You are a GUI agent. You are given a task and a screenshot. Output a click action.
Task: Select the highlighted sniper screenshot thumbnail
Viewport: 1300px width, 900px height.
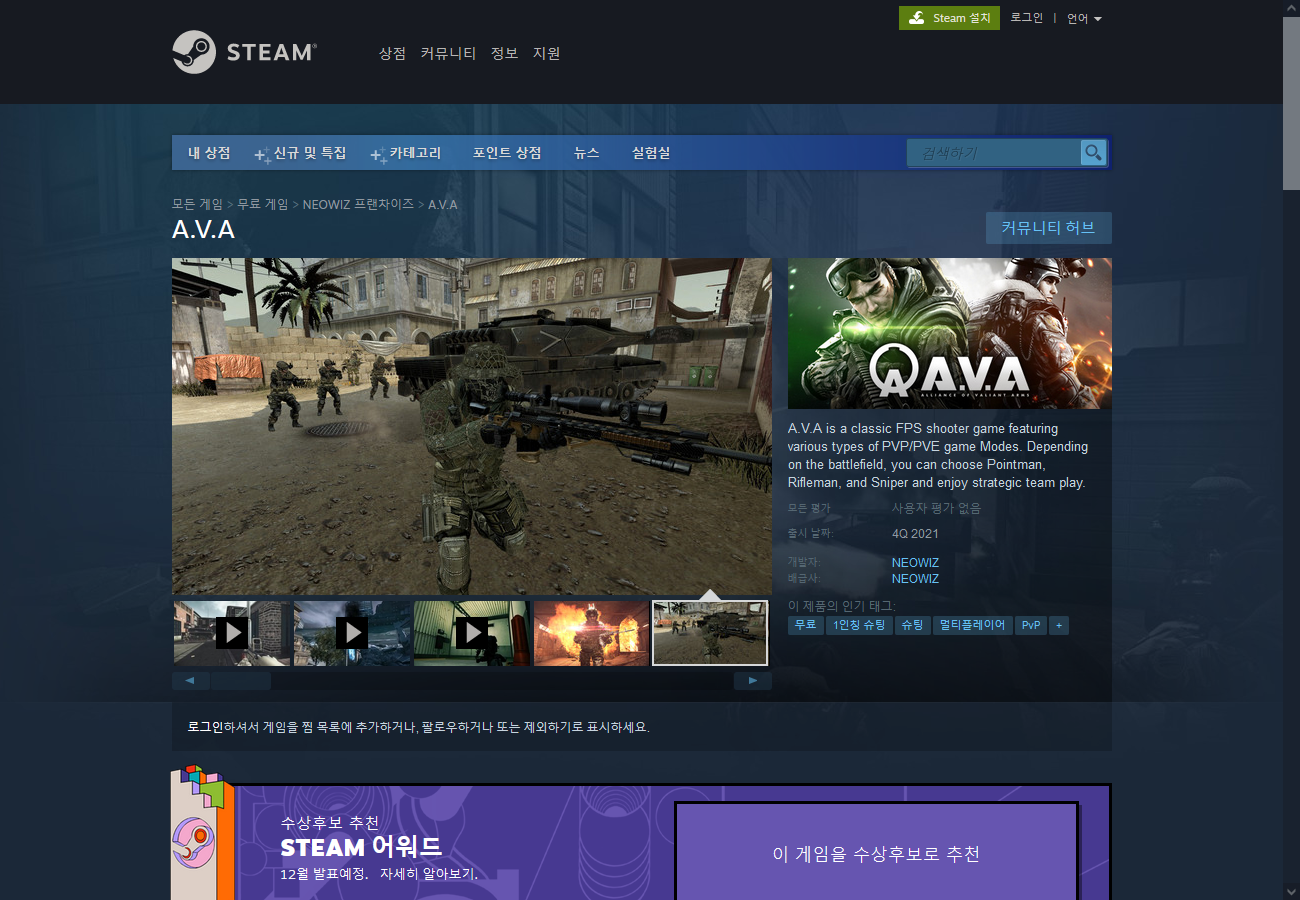tap(710, 633)
